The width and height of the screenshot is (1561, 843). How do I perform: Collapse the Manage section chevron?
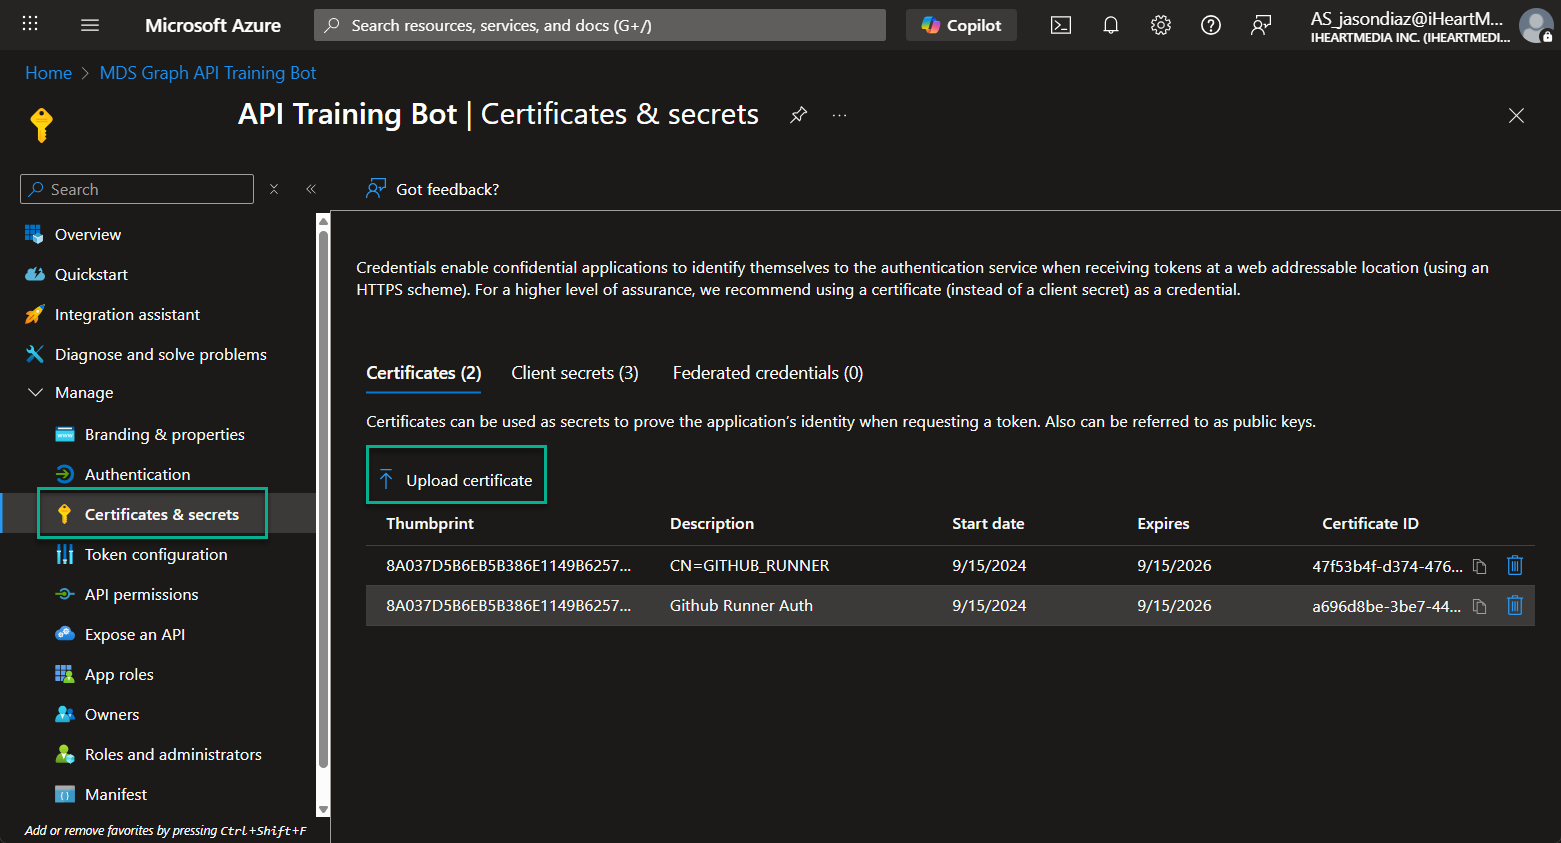tap(36, 392)
